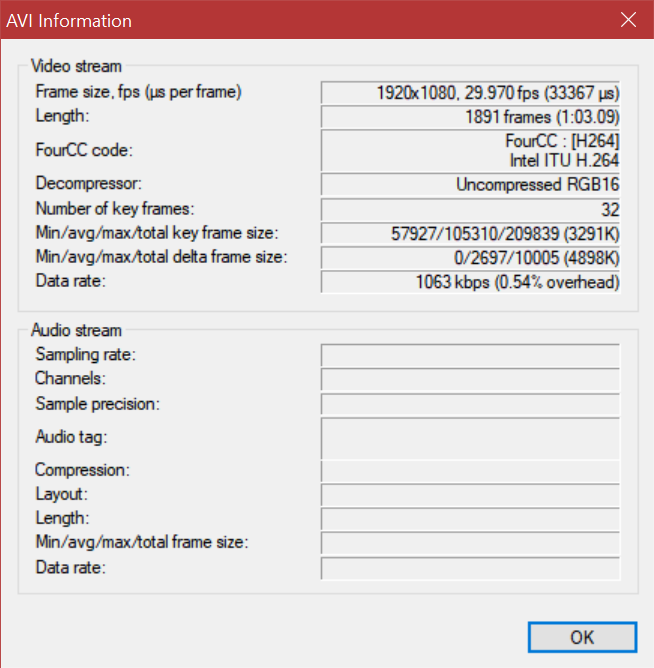Click the Uncompressed RGB16 decompressor value
The height and width of the screenshot is (668, 654).
click(470, 184)
